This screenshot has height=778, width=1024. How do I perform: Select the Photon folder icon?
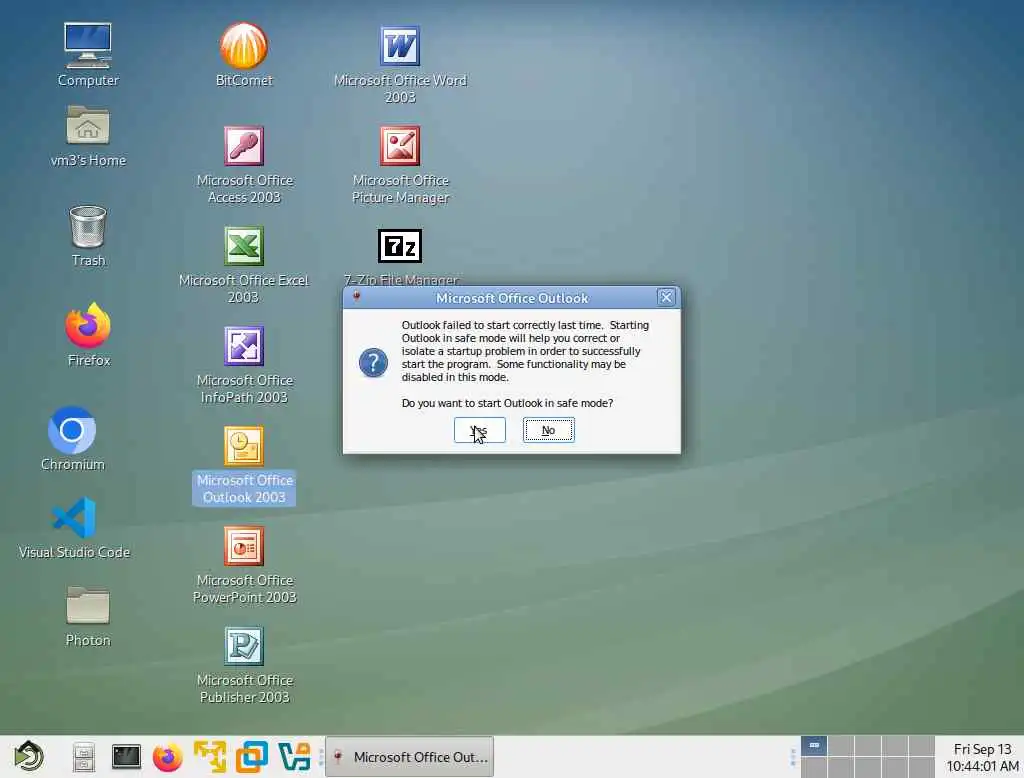coord(88,604)
